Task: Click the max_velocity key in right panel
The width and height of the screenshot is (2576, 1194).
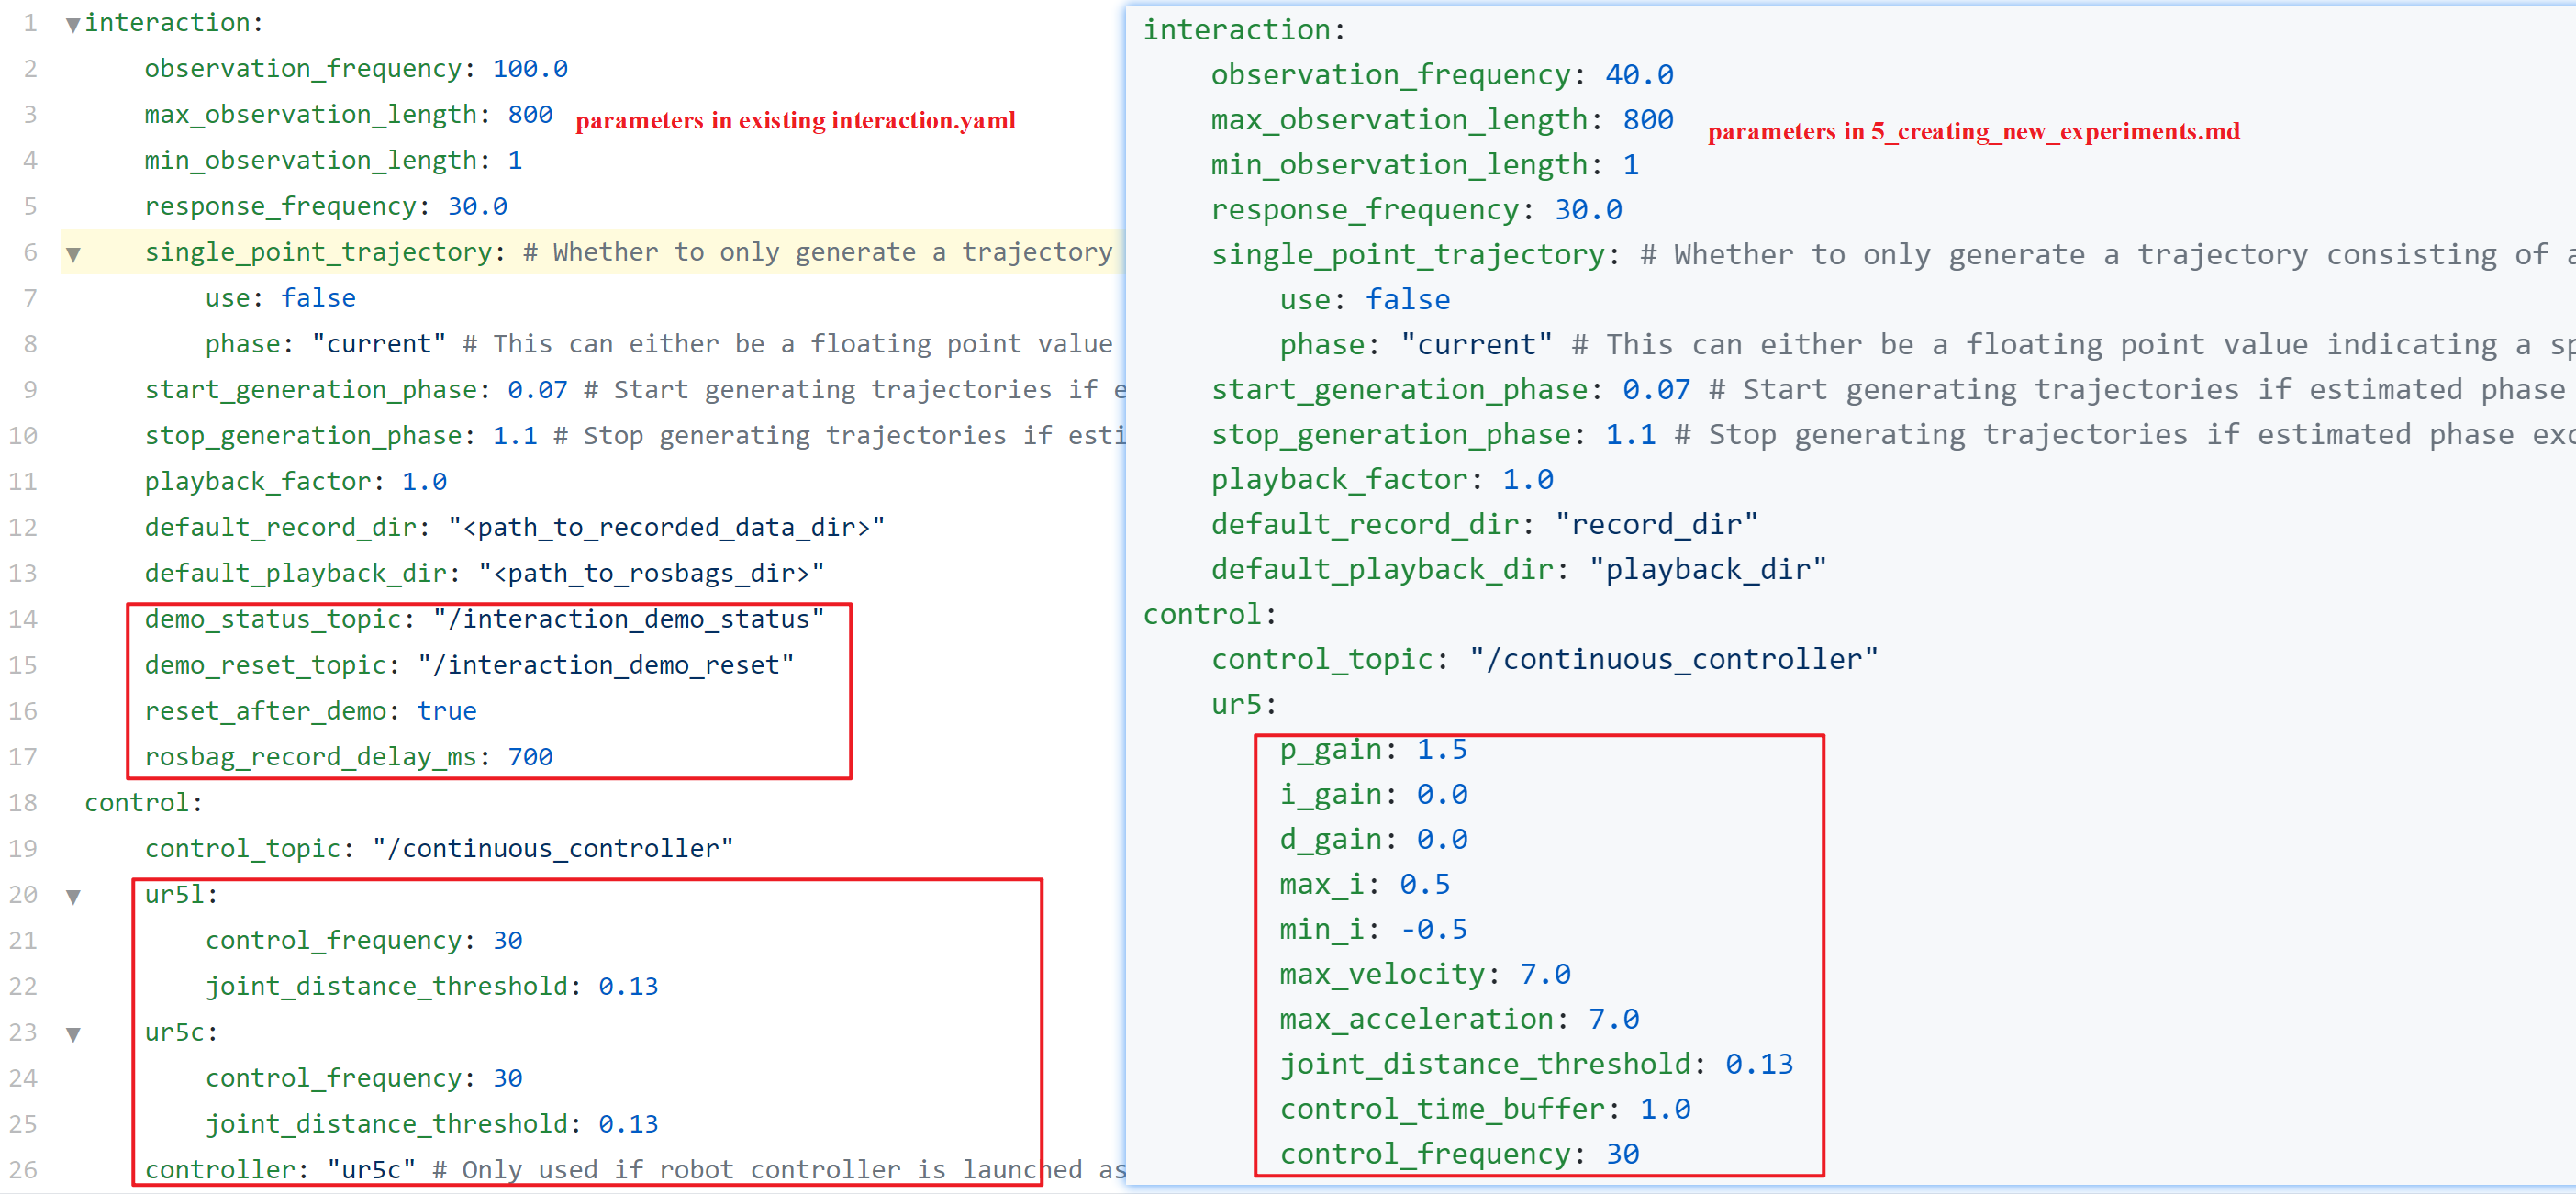Action: [x=1382, y=973]
